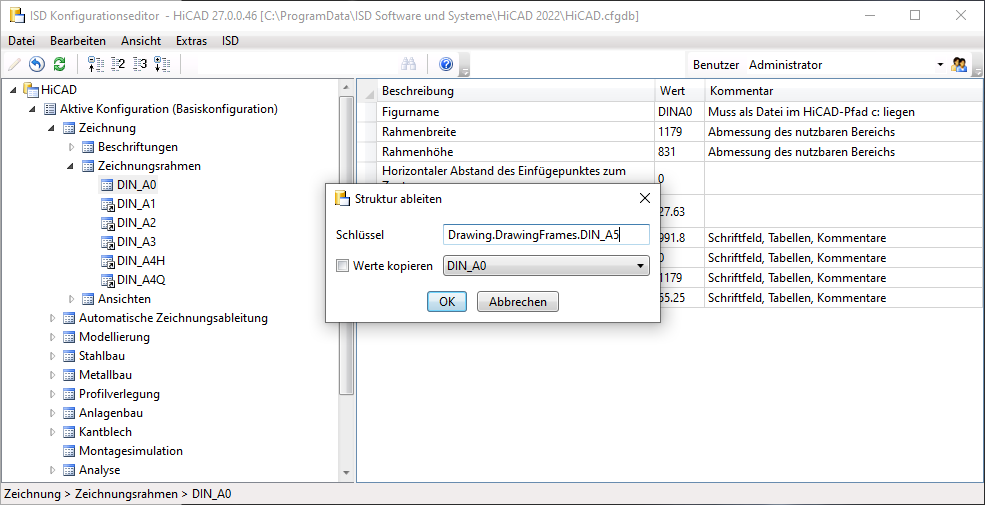This screenshot has width=985, height=505.
Task: Click the DINA0 value cell
Action: 680,112
